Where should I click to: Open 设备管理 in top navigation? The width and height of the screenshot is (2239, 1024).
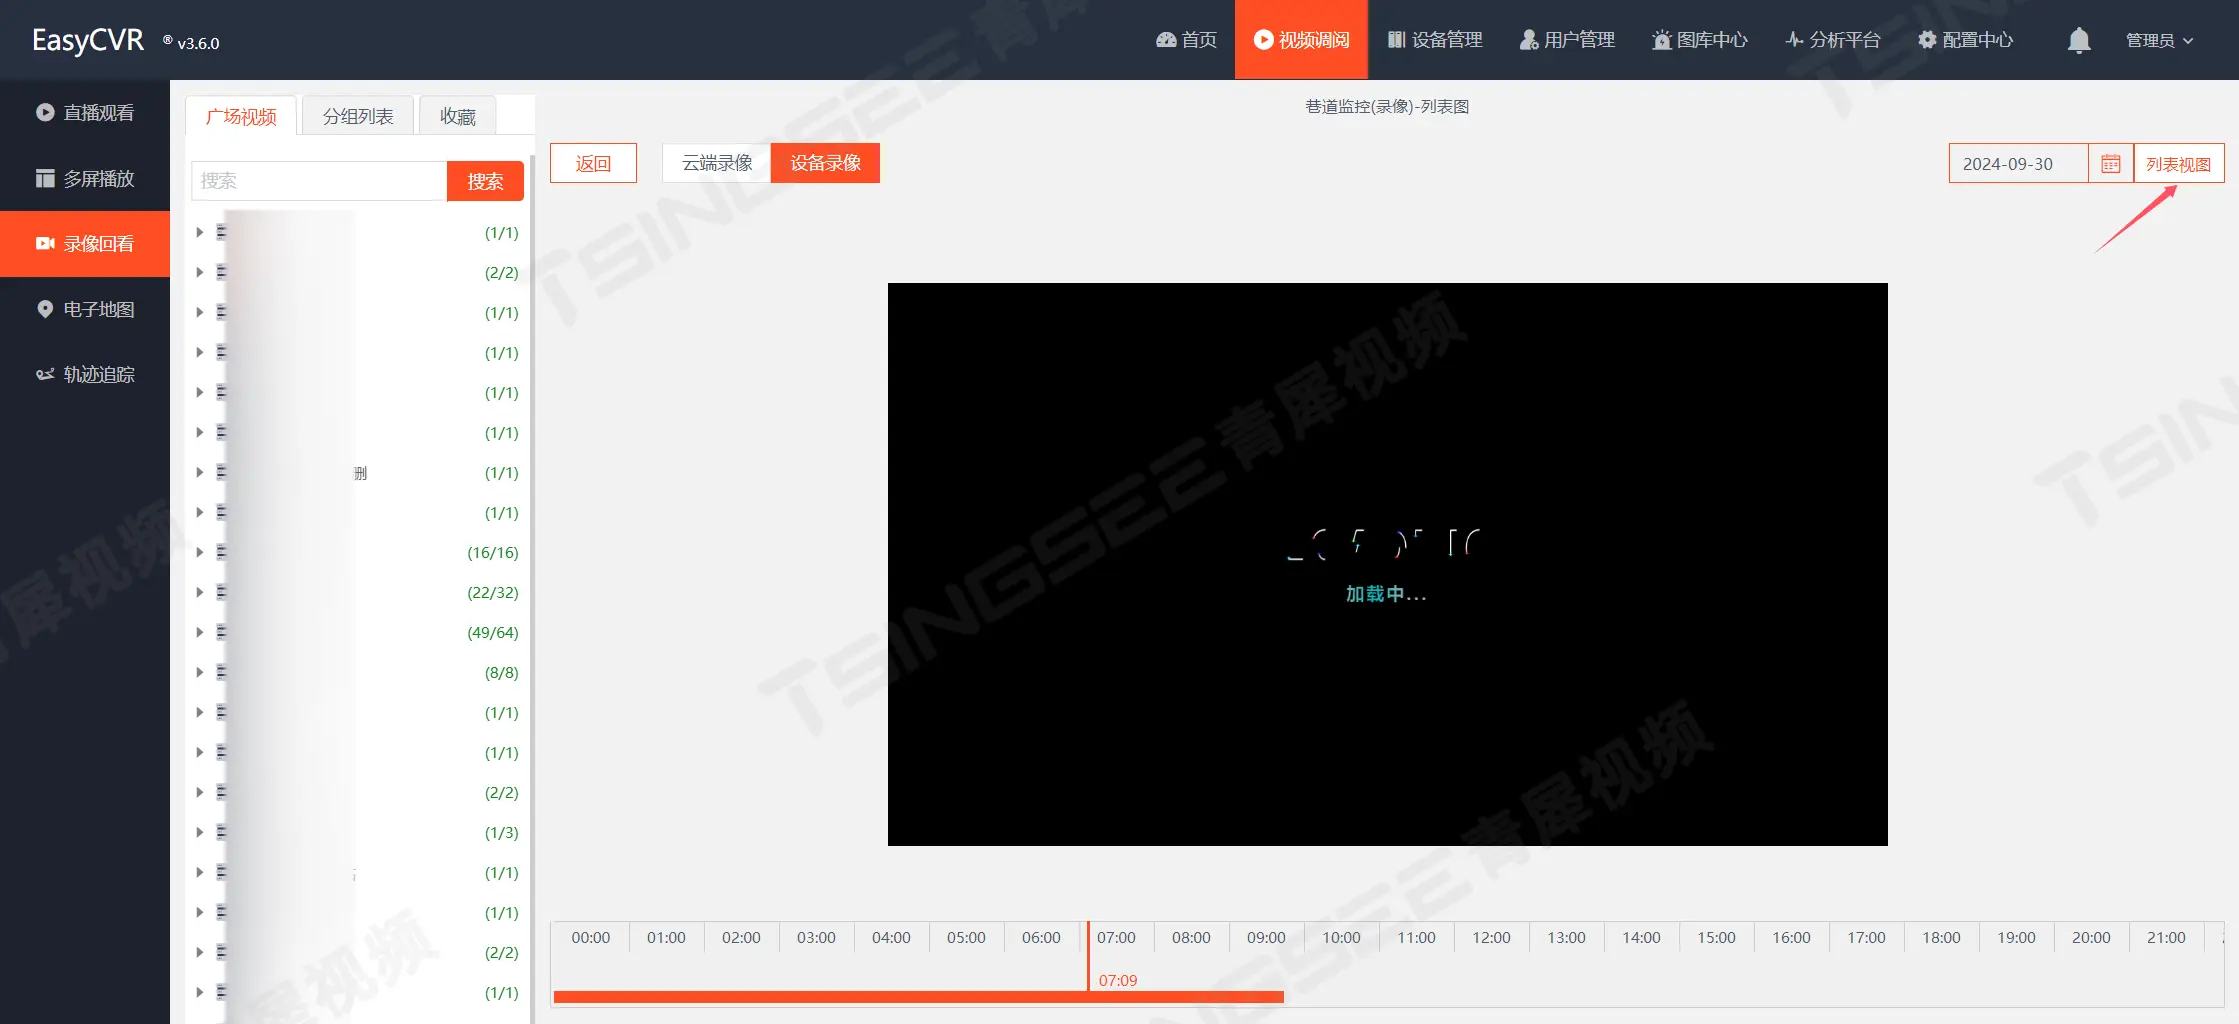[x=1435, y=40]
